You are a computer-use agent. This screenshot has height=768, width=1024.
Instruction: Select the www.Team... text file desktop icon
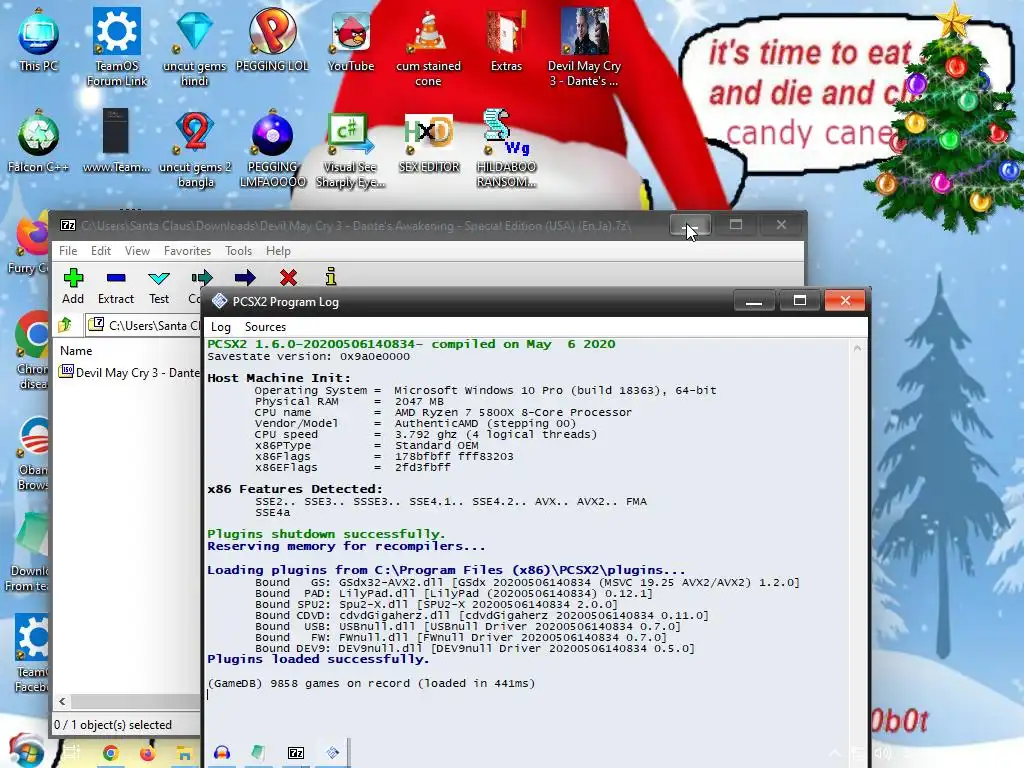coord(116,140)
